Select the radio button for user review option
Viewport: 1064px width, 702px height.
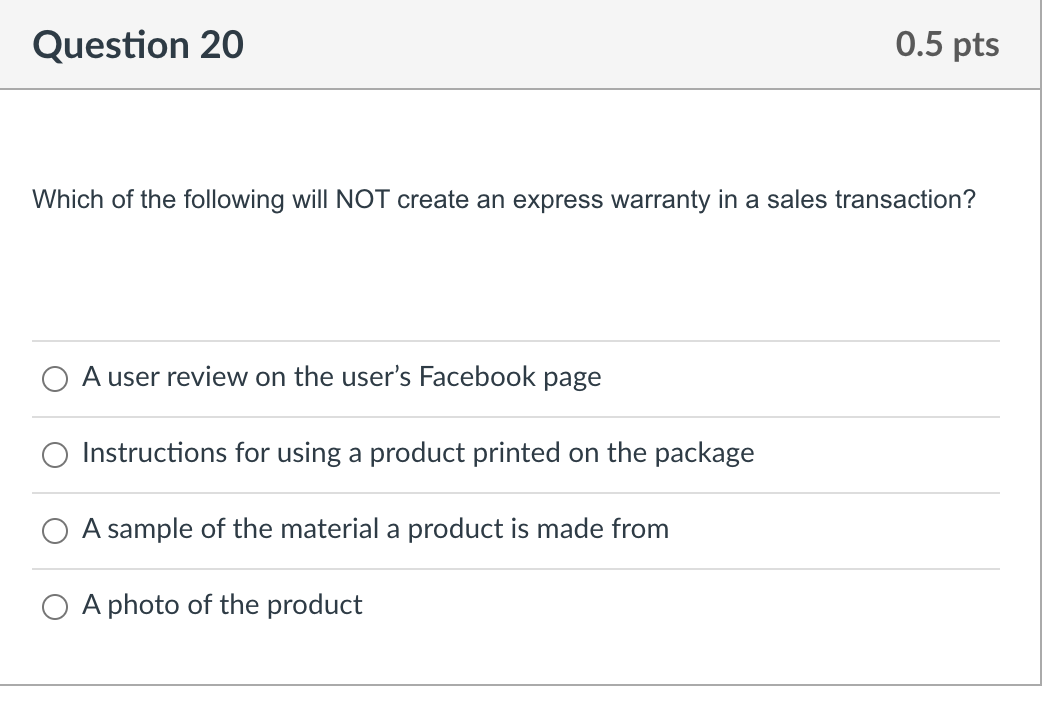[53, 378]
